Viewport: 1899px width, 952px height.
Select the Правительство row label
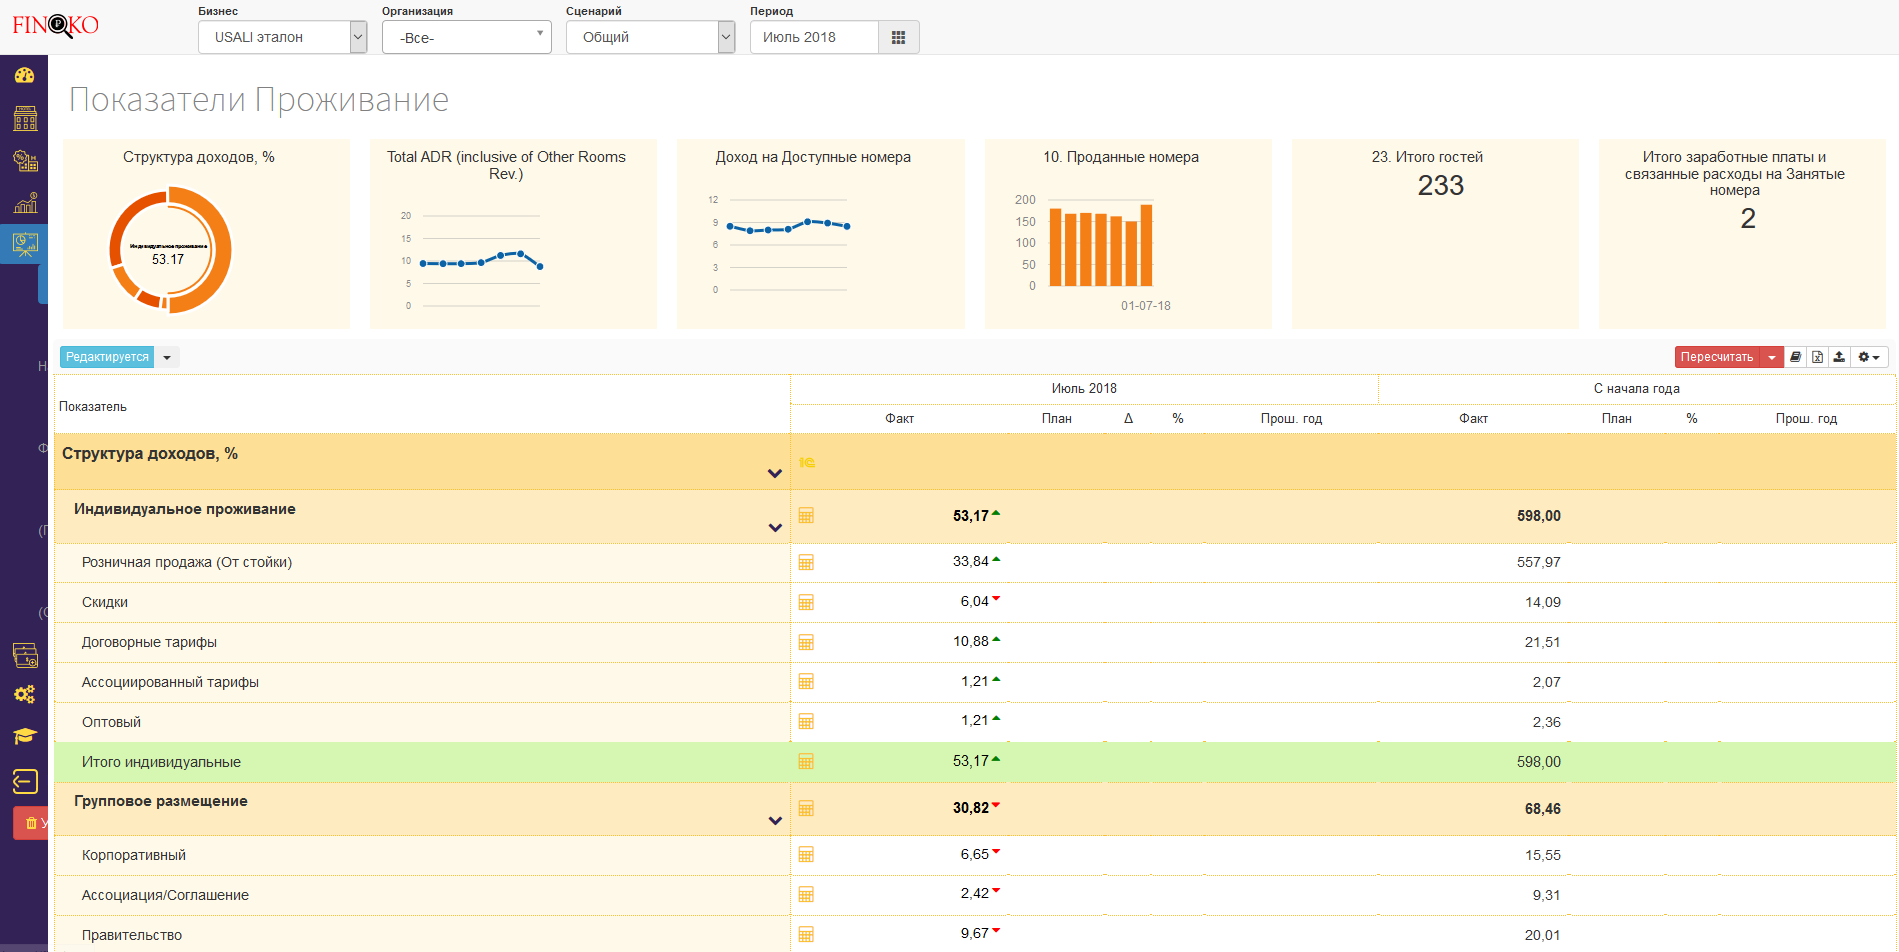click(x=132, y=935)
